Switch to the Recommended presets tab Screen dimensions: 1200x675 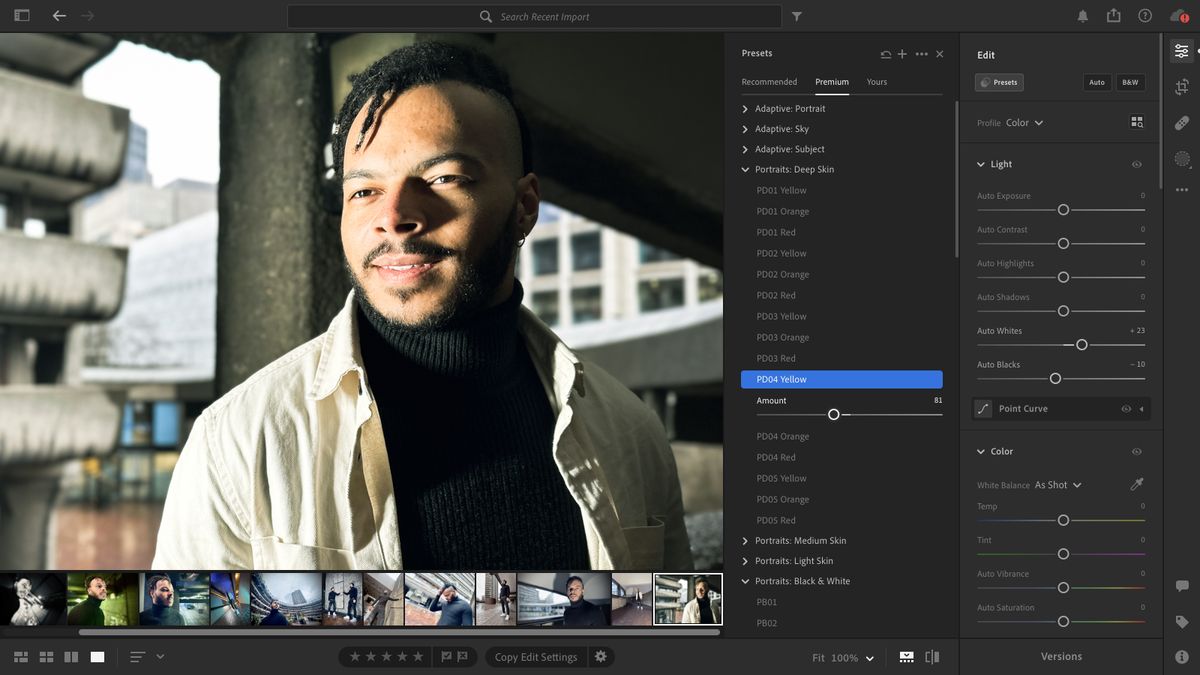click(769, 82)
